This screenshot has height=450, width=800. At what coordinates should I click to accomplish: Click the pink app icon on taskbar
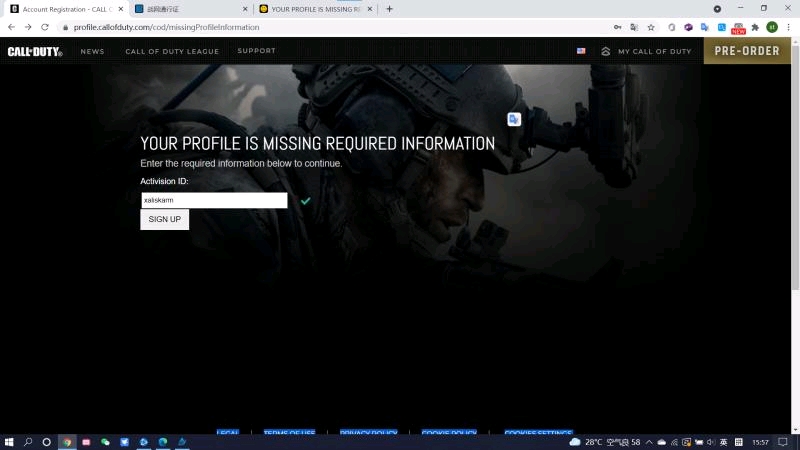pyautogui.click(x=86, y=442)
